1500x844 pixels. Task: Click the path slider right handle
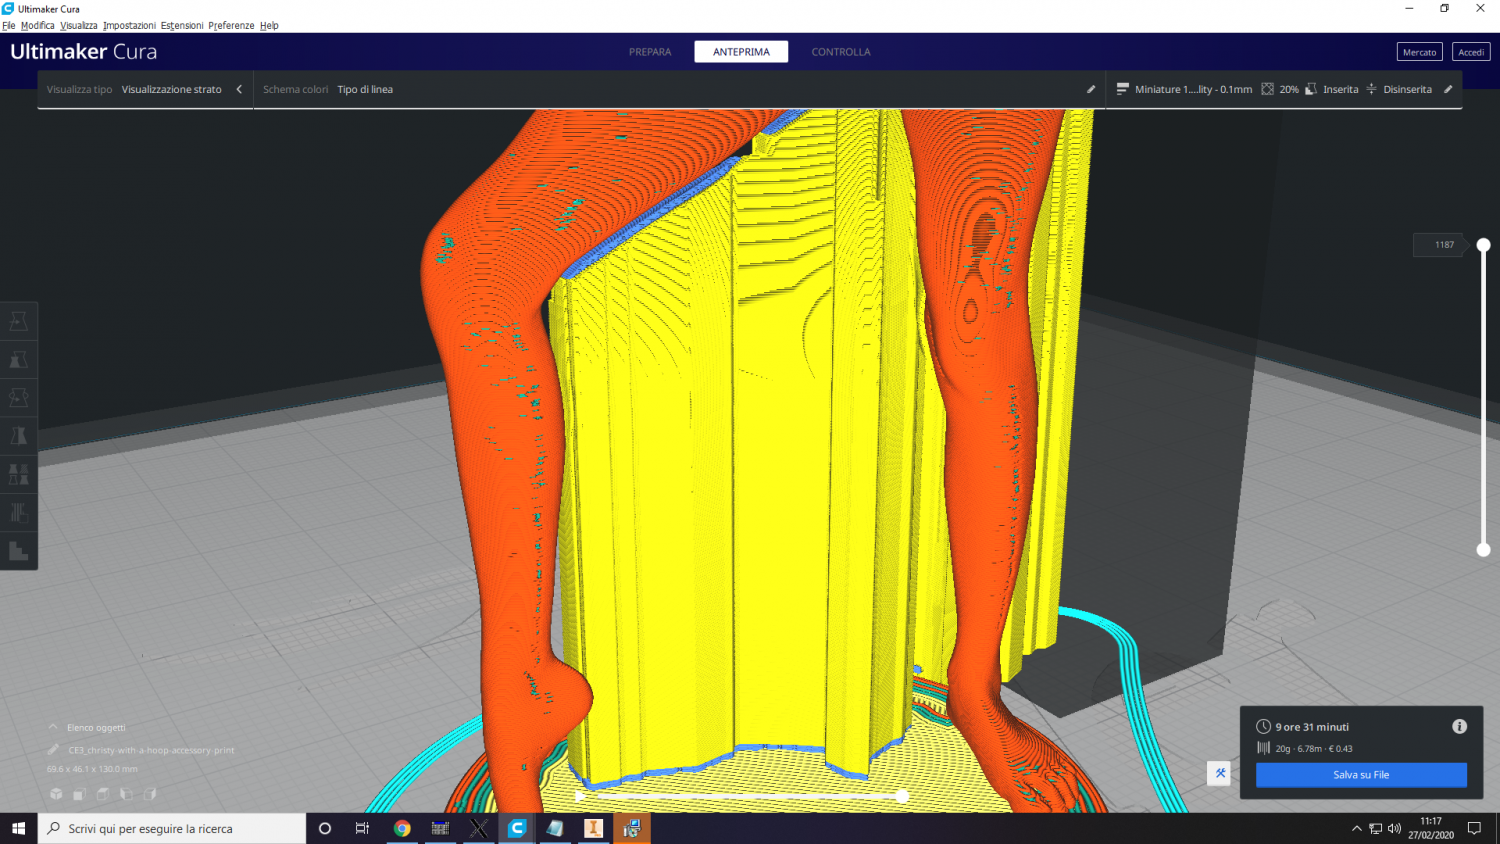903,796
